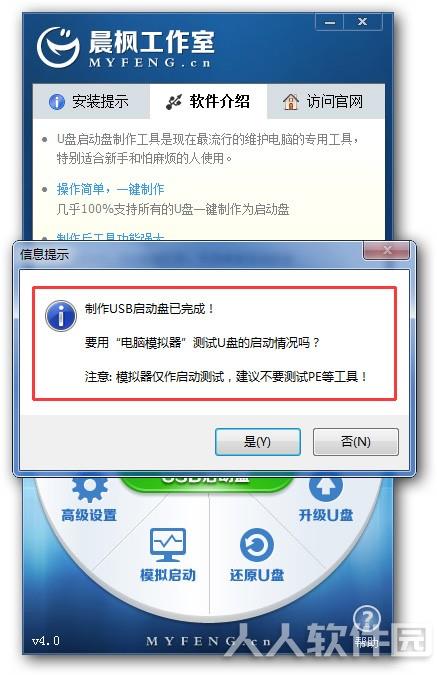Click the 高级设置 gear icon
Viewport: 437px width, 675px height.
click(x=90, y=489)
